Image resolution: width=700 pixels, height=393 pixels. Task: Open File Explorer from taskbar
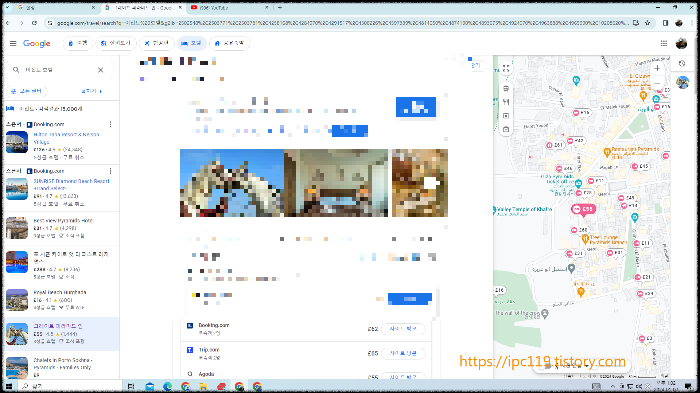click(203, 386)
